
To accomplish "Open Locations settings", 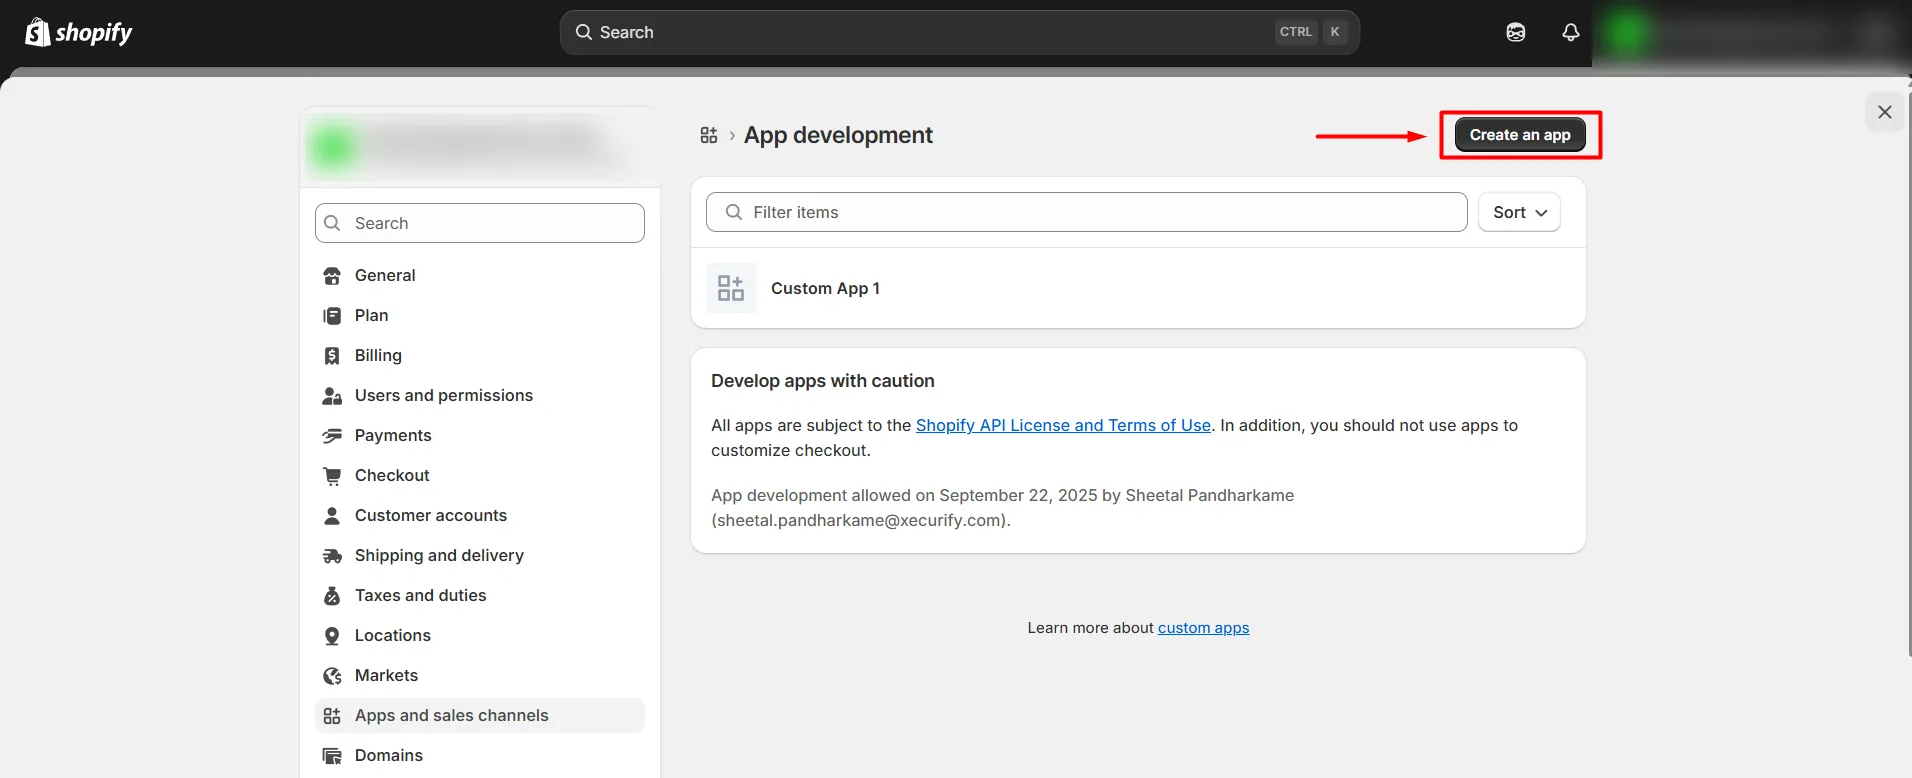I will (x=480, y=635).
